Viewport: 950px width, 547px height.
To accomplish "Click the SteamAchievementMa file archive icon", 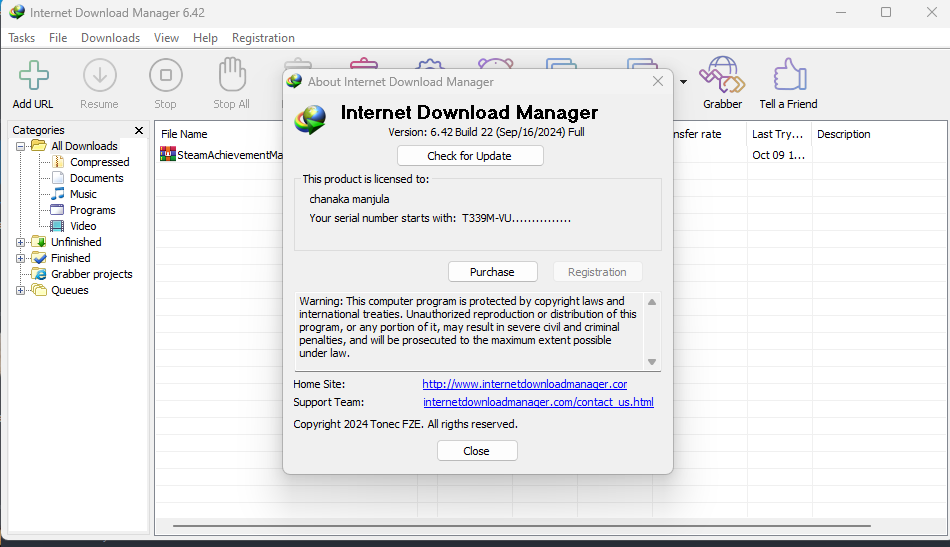I will click(168, 154).
